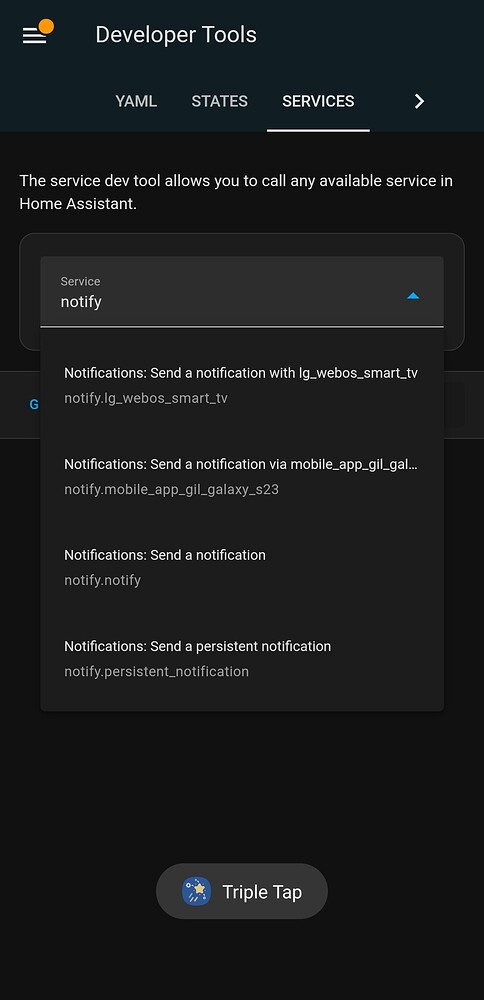
Task: Open the sidebar hamburger menu
Action: tap(34, 36)
